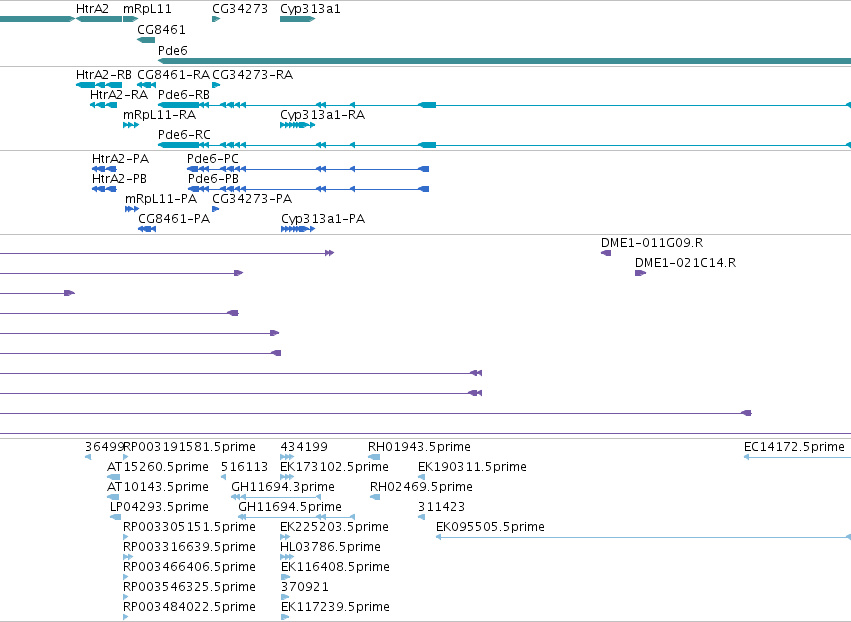Select the CG8461 gene label
The image size is (851, 622).
(161, 29)
